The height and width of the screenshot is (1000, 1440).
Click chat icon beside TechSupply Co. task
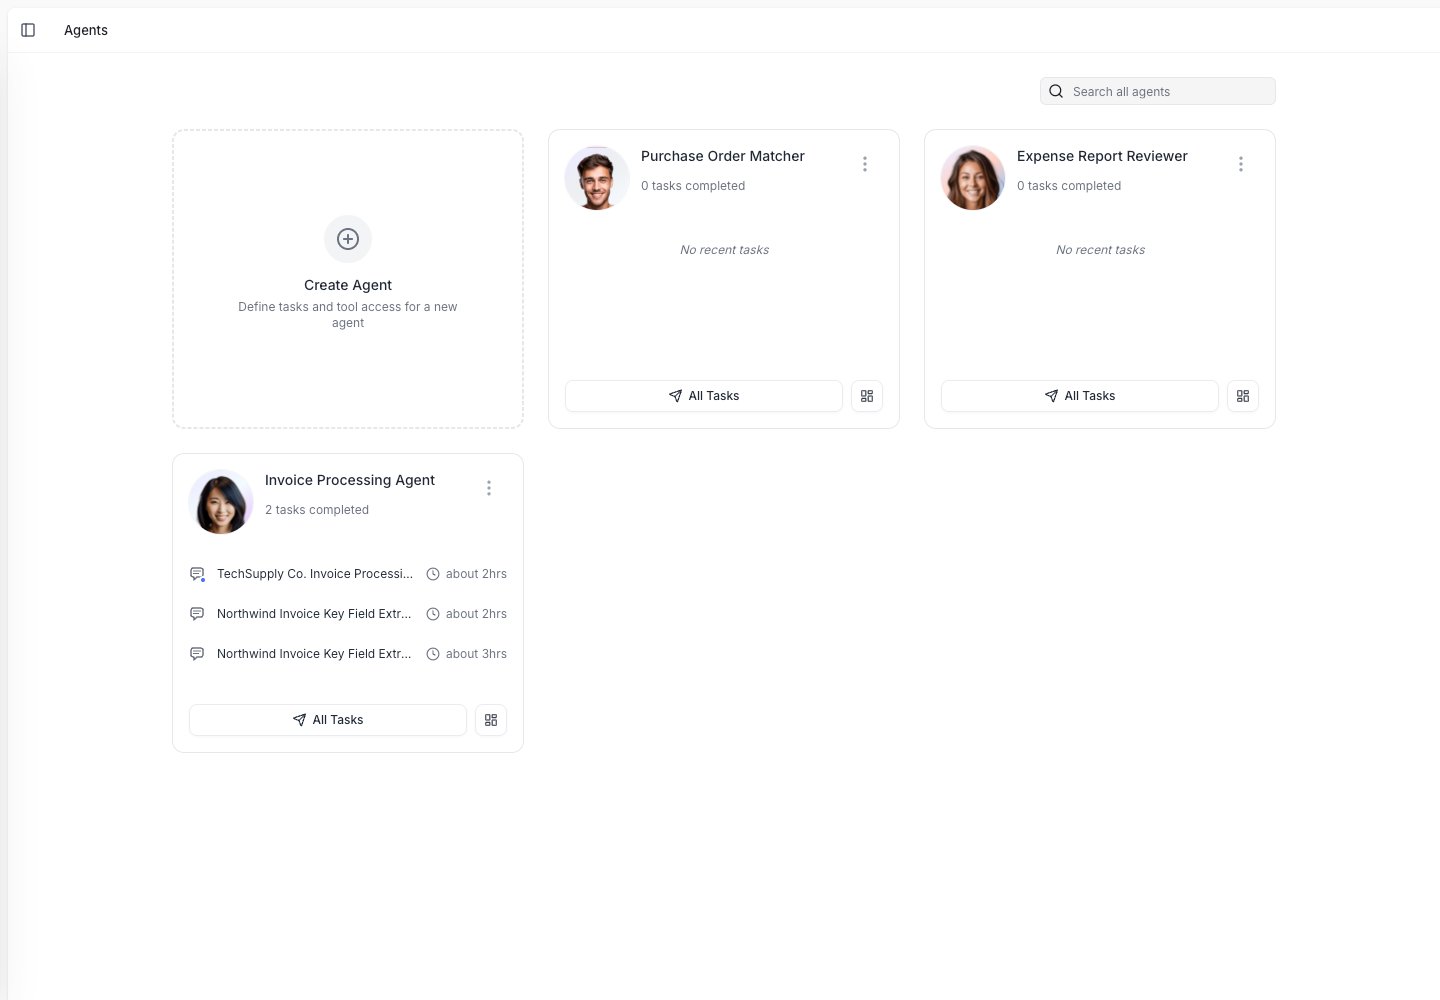coord(197,574)
